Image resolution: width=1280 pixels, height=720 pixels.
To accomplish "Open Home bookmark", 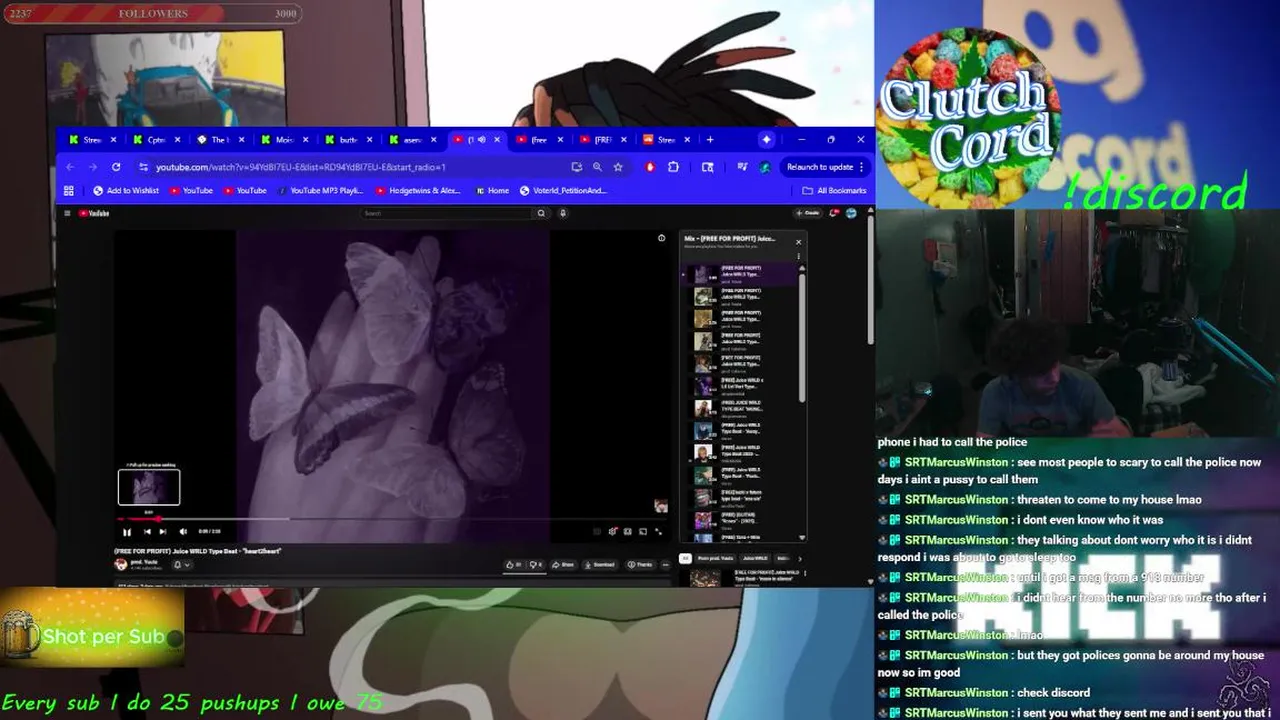I will pos(492,190).
